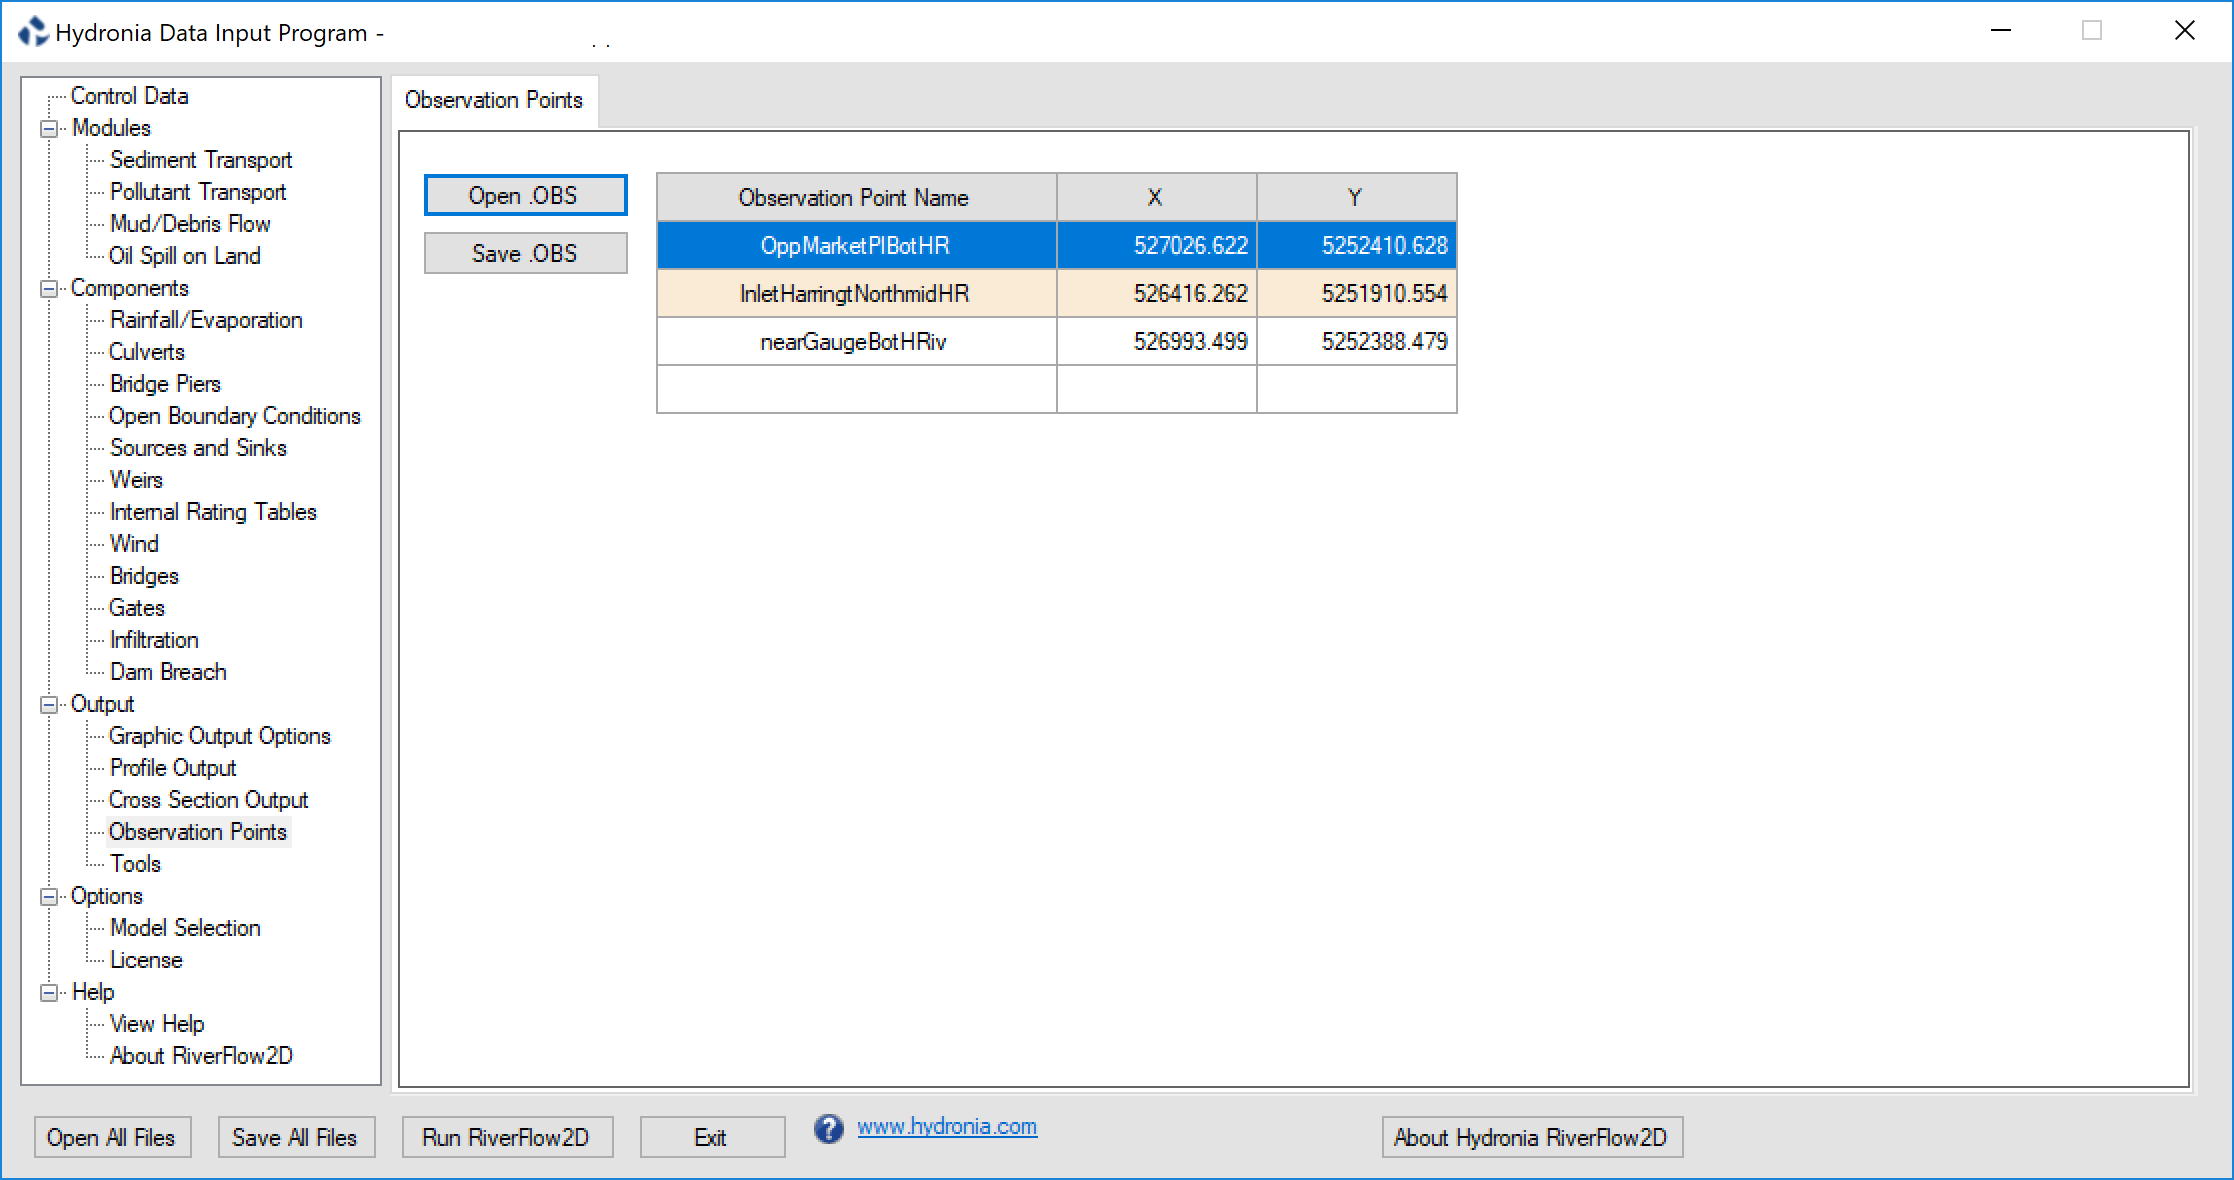Collapse the Components tree node

click(x=48, y=289)
